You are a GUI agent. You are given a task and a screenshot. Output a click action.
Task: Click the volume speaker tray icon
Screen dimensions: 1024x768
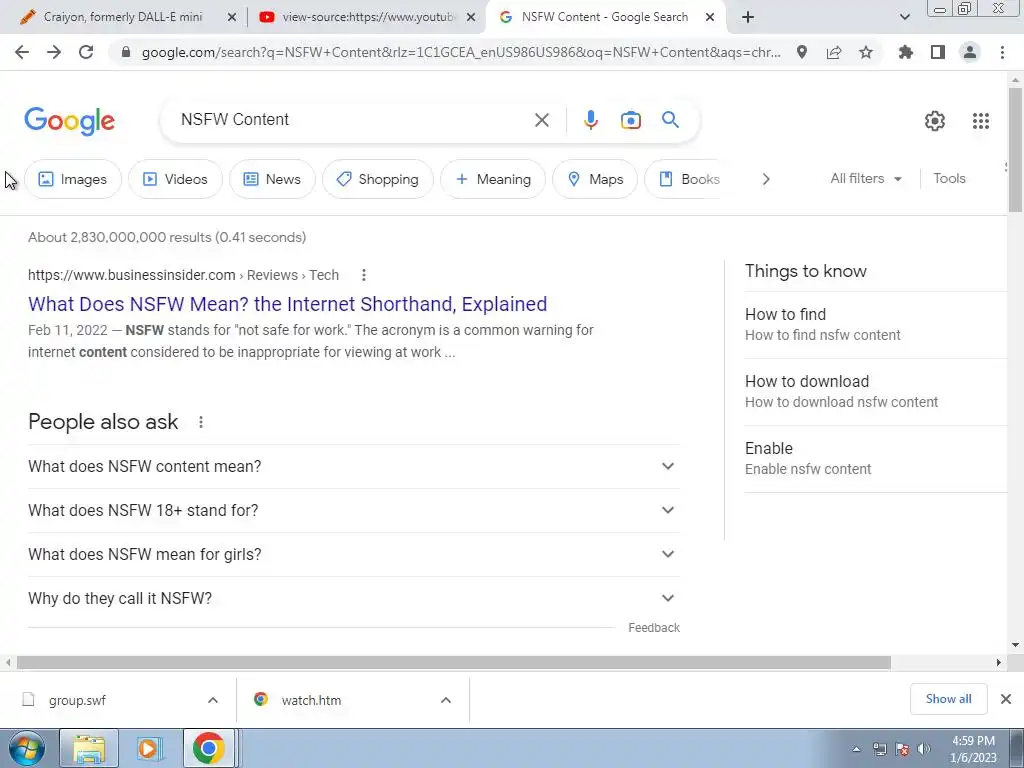tap(923, 749)
